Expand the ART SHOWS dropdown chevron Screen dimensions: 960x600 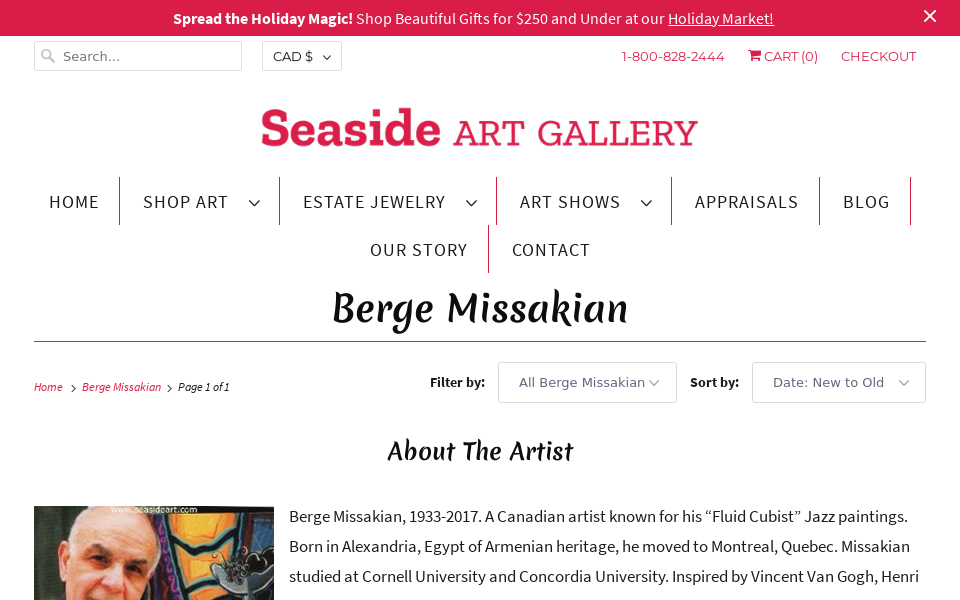(644, 202)
